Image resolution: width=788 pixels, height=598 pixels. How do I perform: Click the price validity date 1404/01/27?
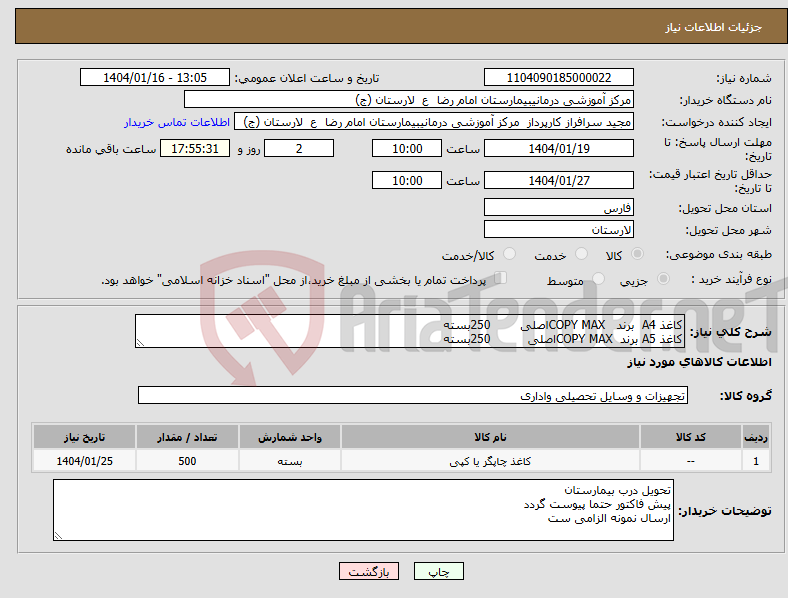point(558,180)
